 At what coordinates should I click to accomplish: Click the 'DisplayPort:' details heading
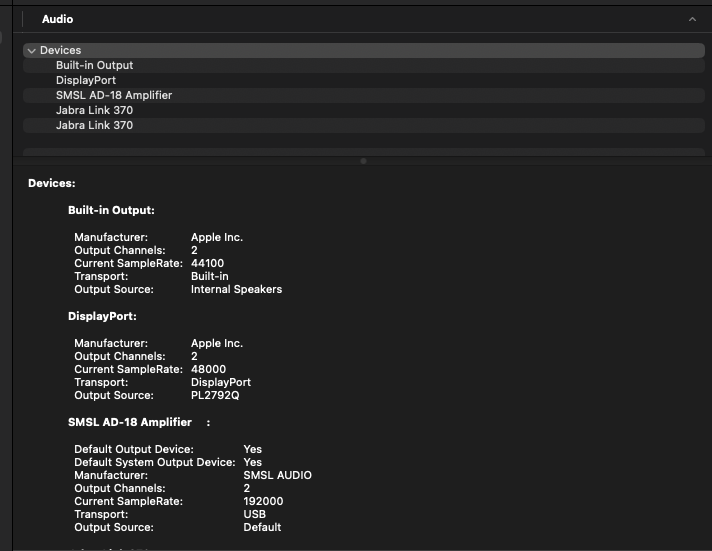[102, 316]
